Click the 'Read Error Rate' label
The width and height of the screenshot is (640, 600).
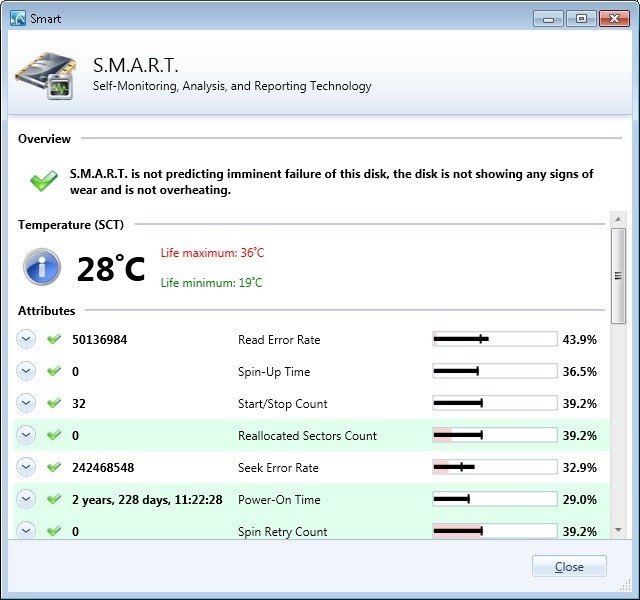(279, 340)
